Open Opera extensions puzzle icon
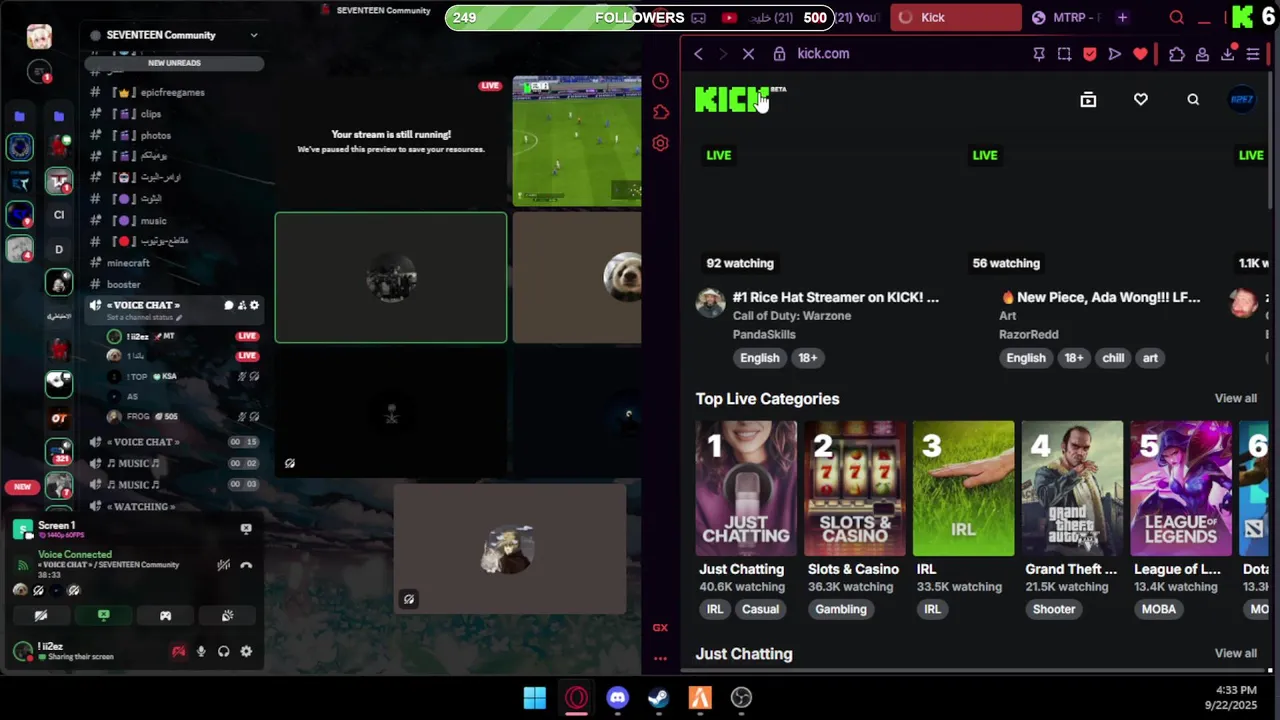 pos(1177,54)
